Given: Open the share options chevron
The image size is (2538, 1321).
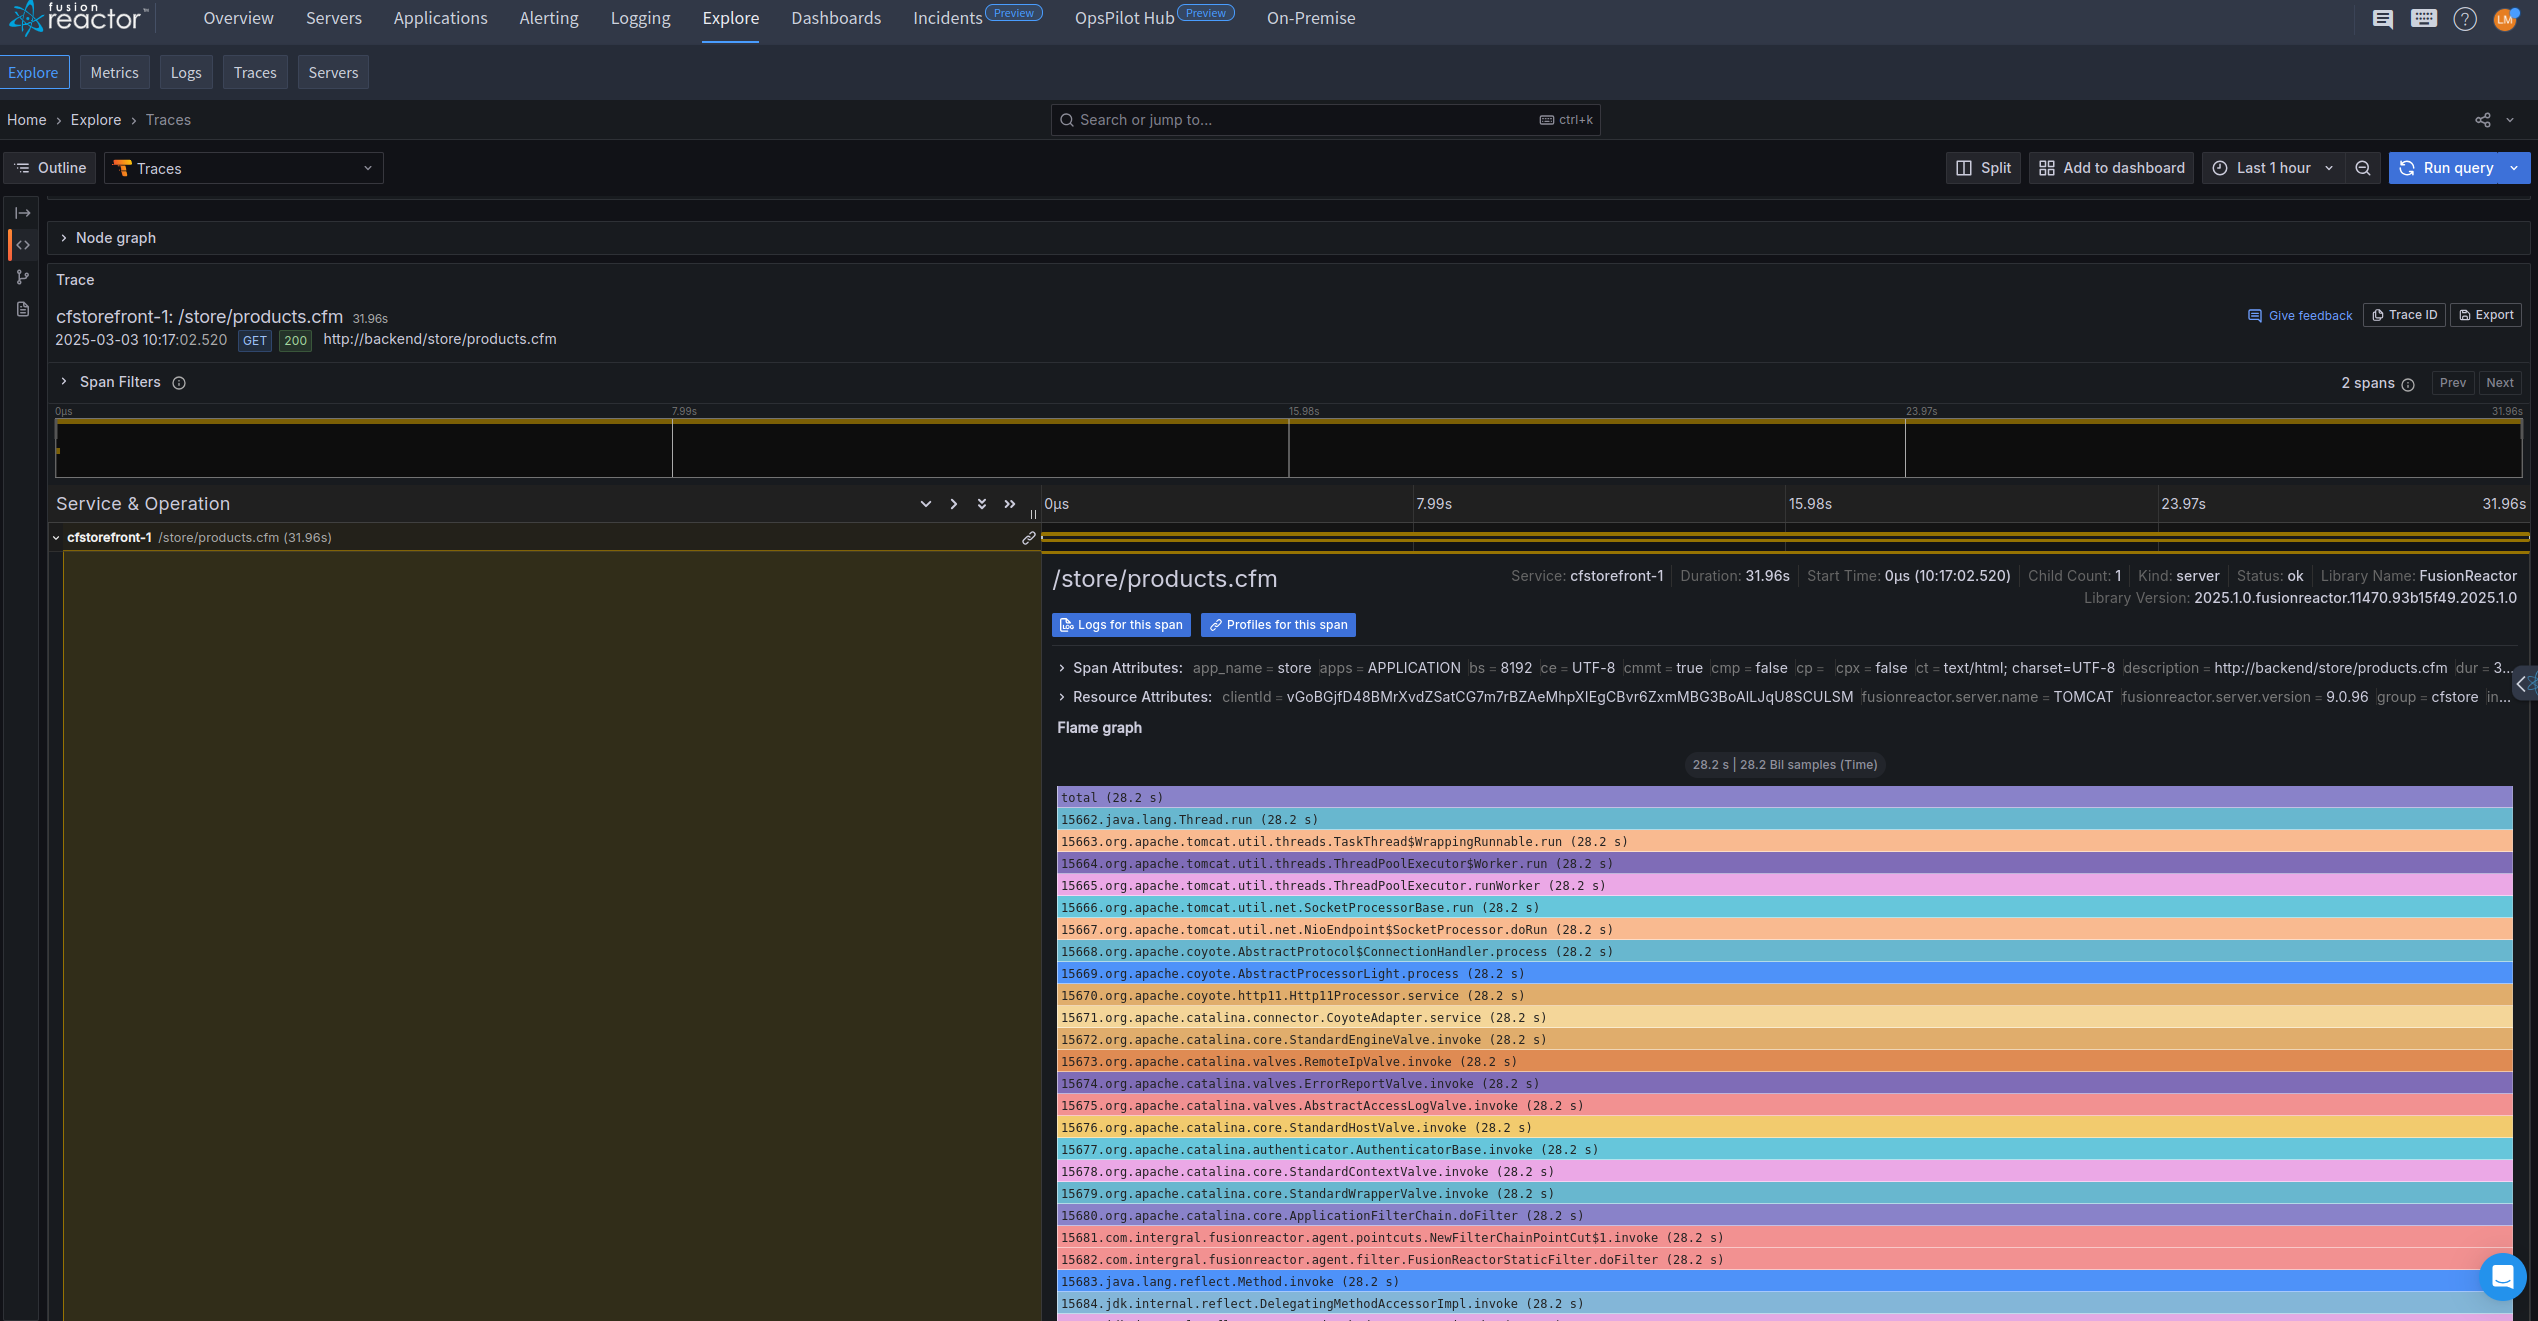Looking at the screenshot, I should (2510, 120).
